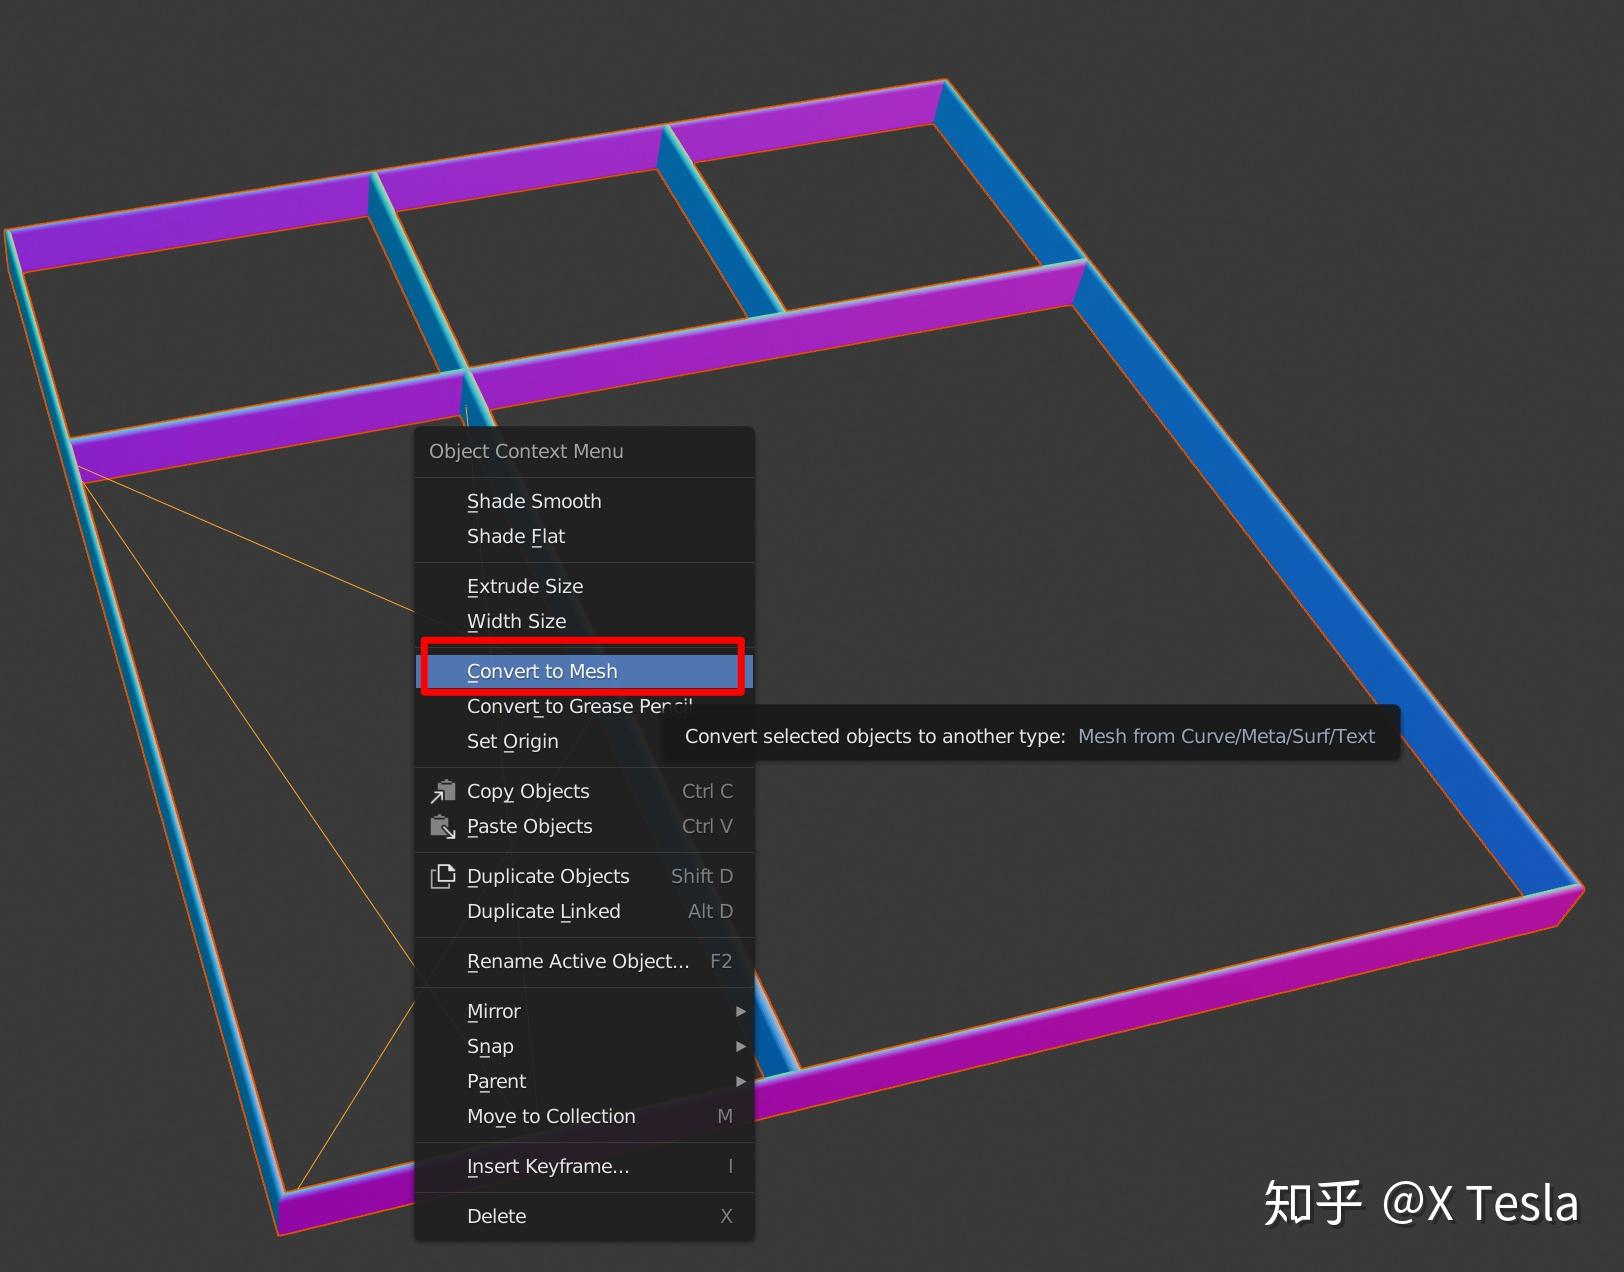This screenshot has height=1272, width=1624.
Task: Open Rename Active Object dialog
Action: tap(577, 961)
